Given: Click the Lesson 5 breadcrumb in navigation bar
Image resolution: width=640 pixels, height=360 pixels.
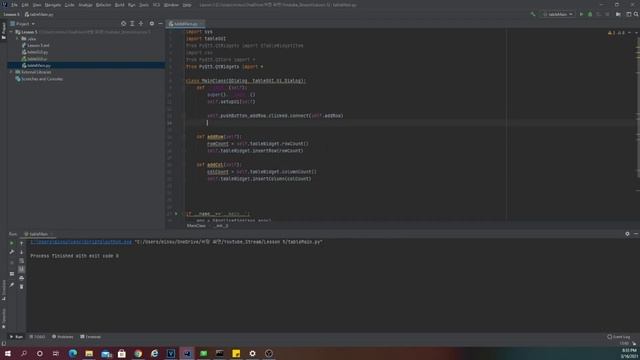Looking at the screenshot, I should click(x=11, y=14).
